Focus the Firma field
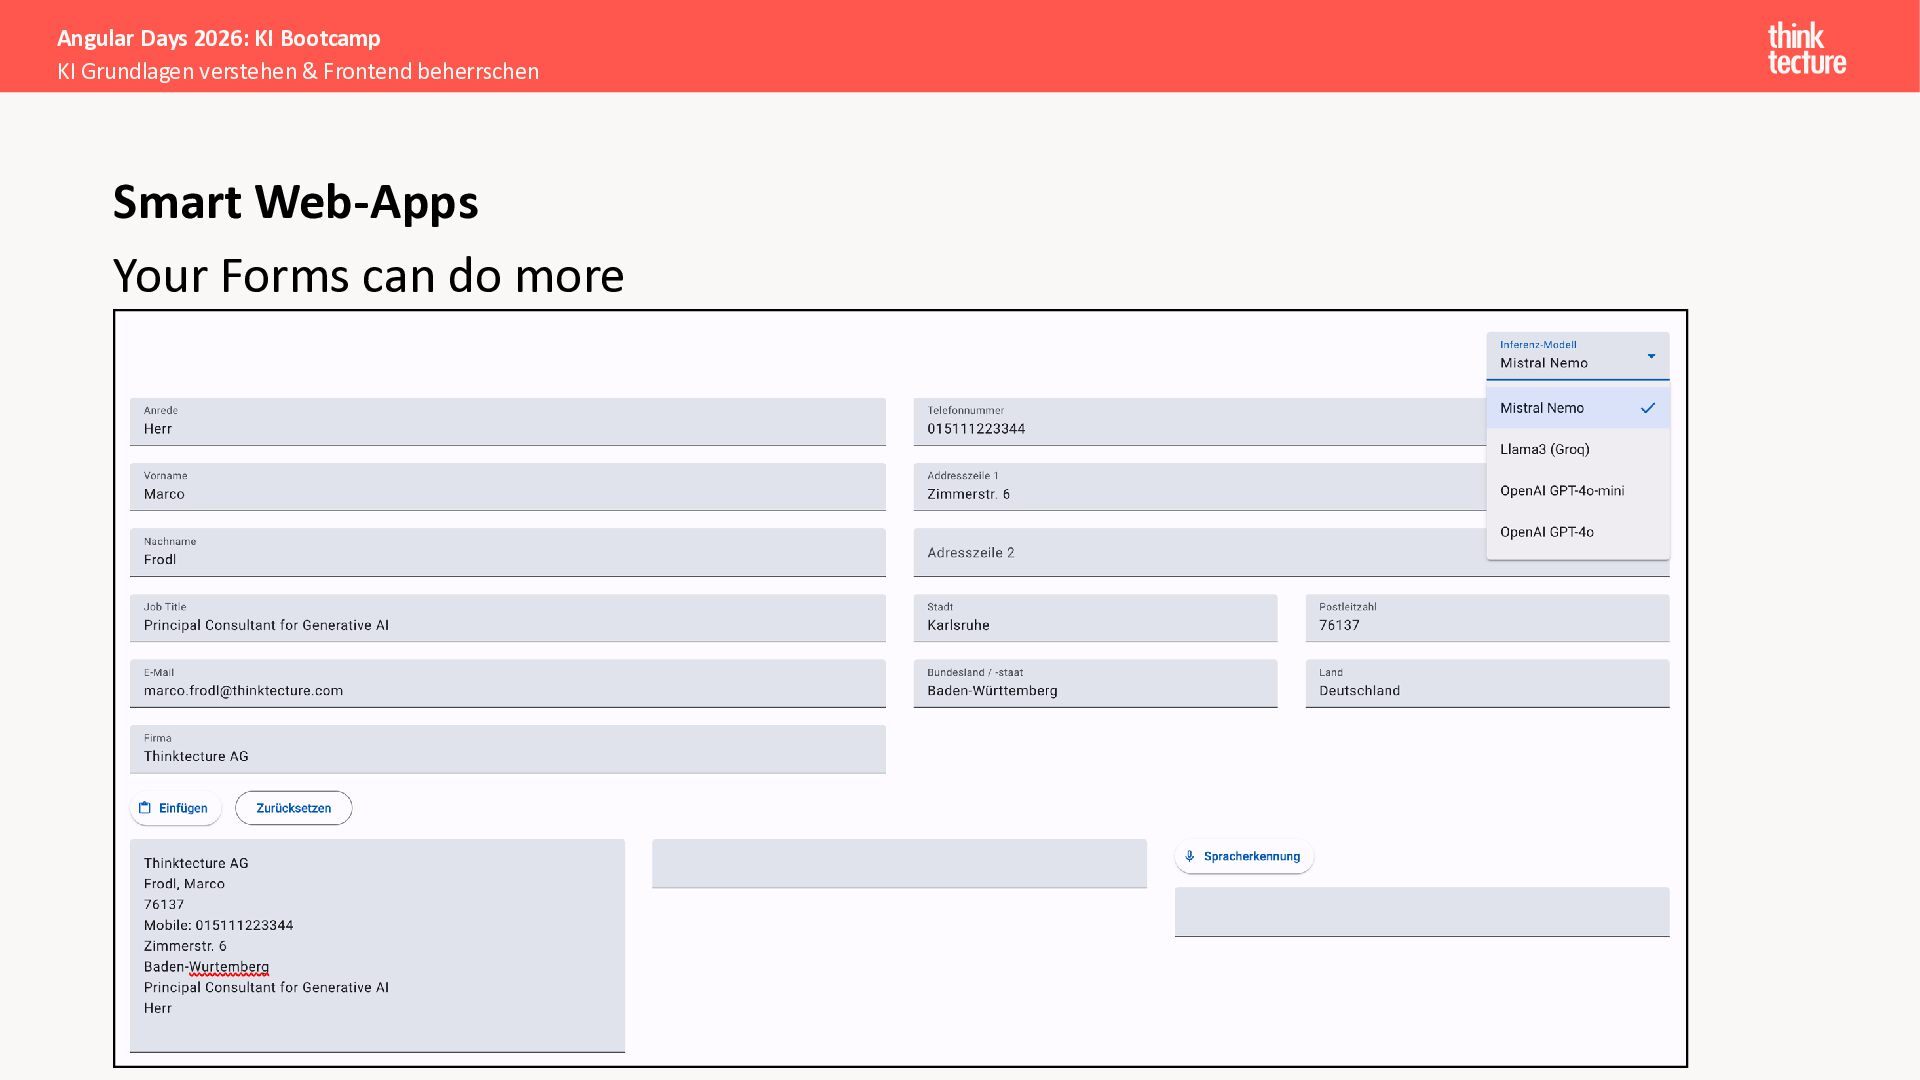Screen dimensions: 1920x1080 [x=507, y=750]
